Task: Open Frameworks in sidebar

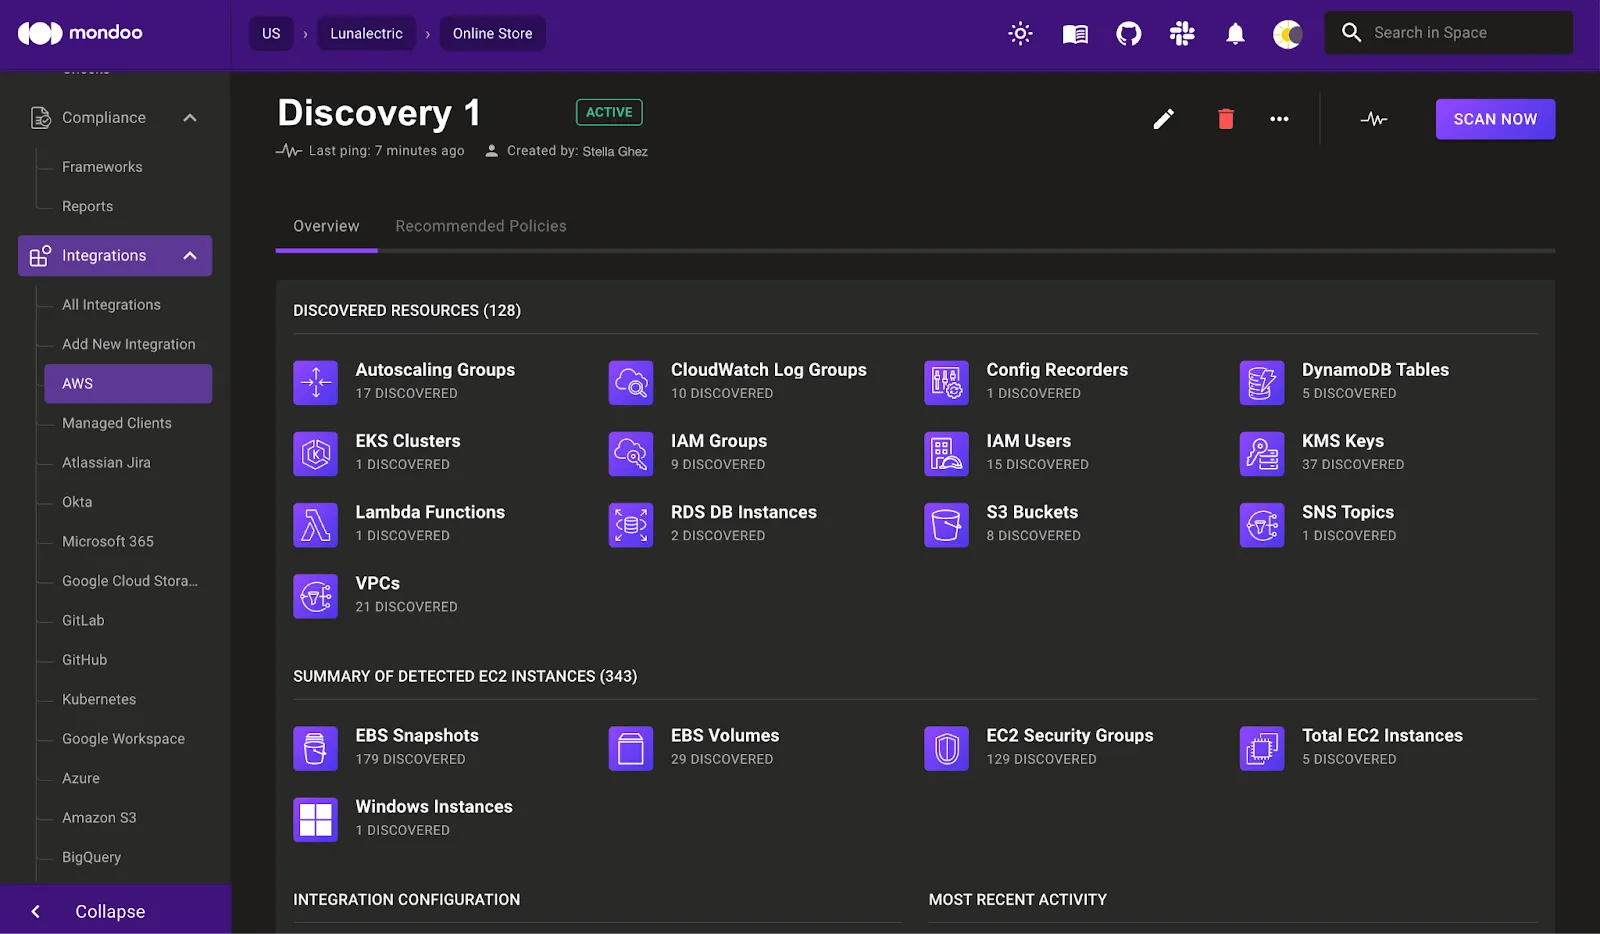Action: [102, 167]
